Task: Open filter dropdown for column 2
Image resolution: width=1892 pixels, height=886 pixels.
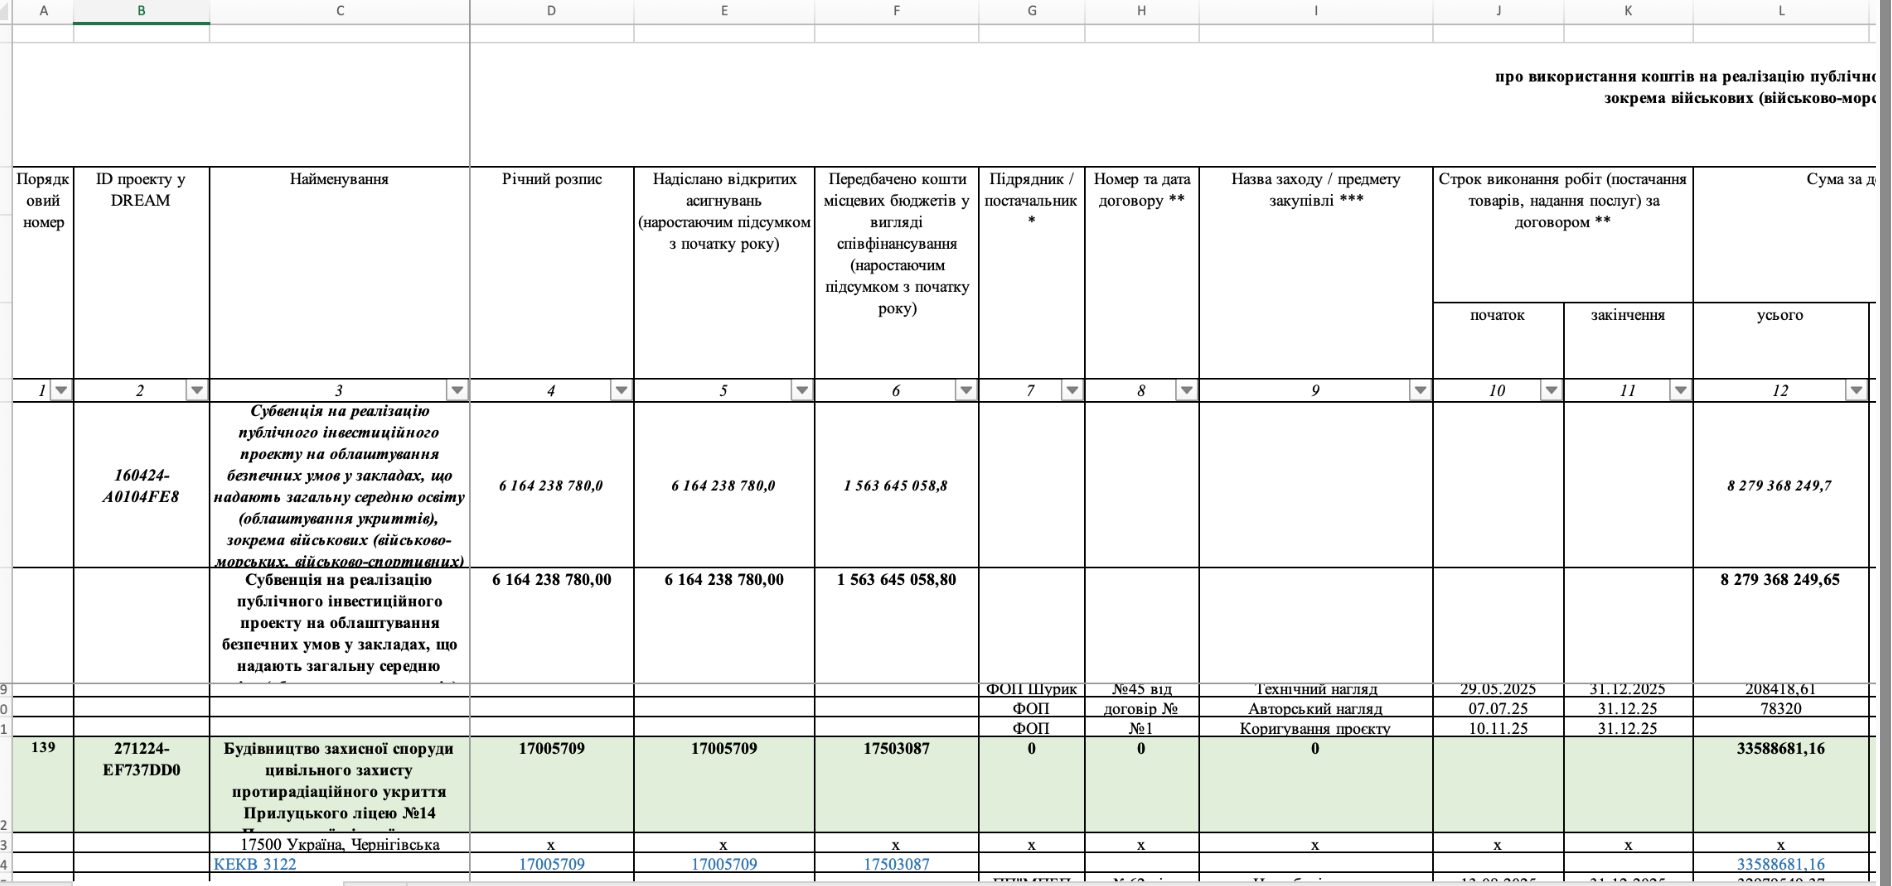Action: [197, 390]
